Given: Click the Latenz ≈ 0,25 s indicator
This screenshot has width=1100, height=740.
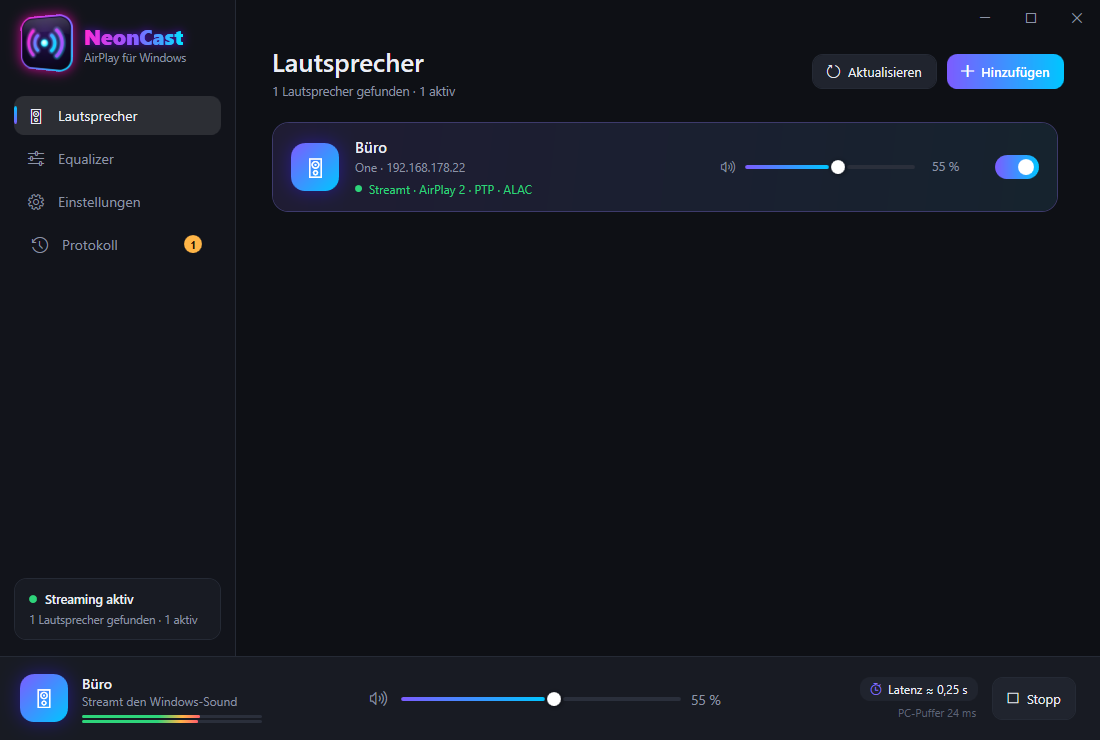Looking at the screenshot, I should coord(919,689).
